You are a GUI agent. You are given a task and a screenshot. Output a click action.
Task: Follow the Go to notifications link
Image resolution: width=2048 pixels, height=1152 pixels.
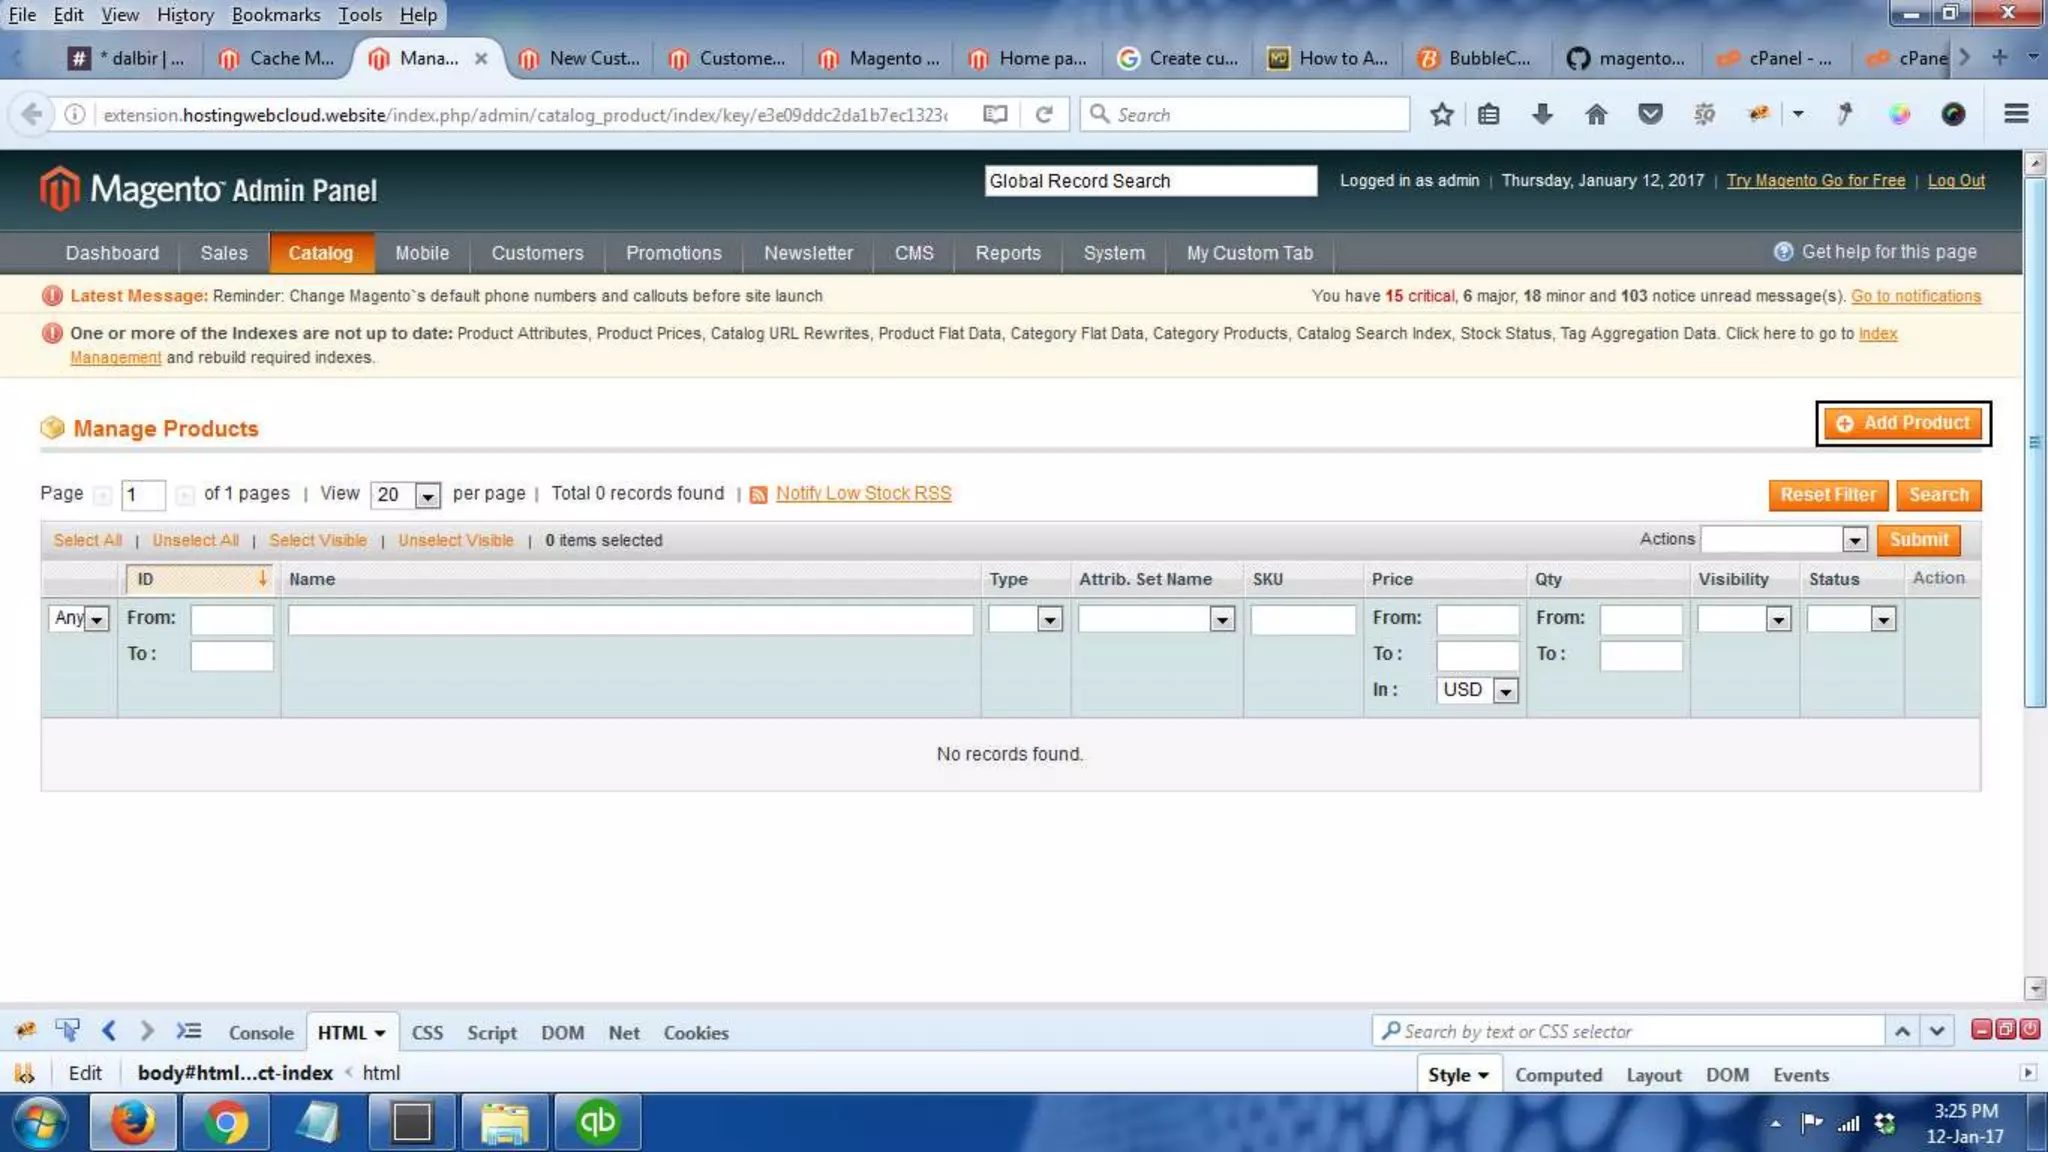click(x=1915, y=296)
